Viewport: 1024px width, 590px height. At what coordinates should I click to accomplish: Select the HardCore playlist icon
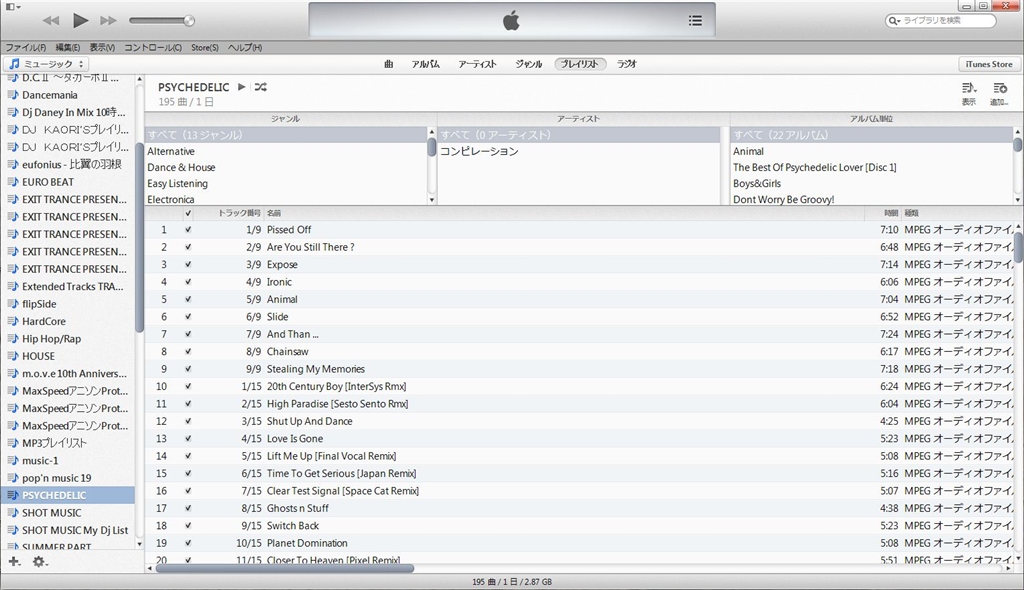[12, 321]
